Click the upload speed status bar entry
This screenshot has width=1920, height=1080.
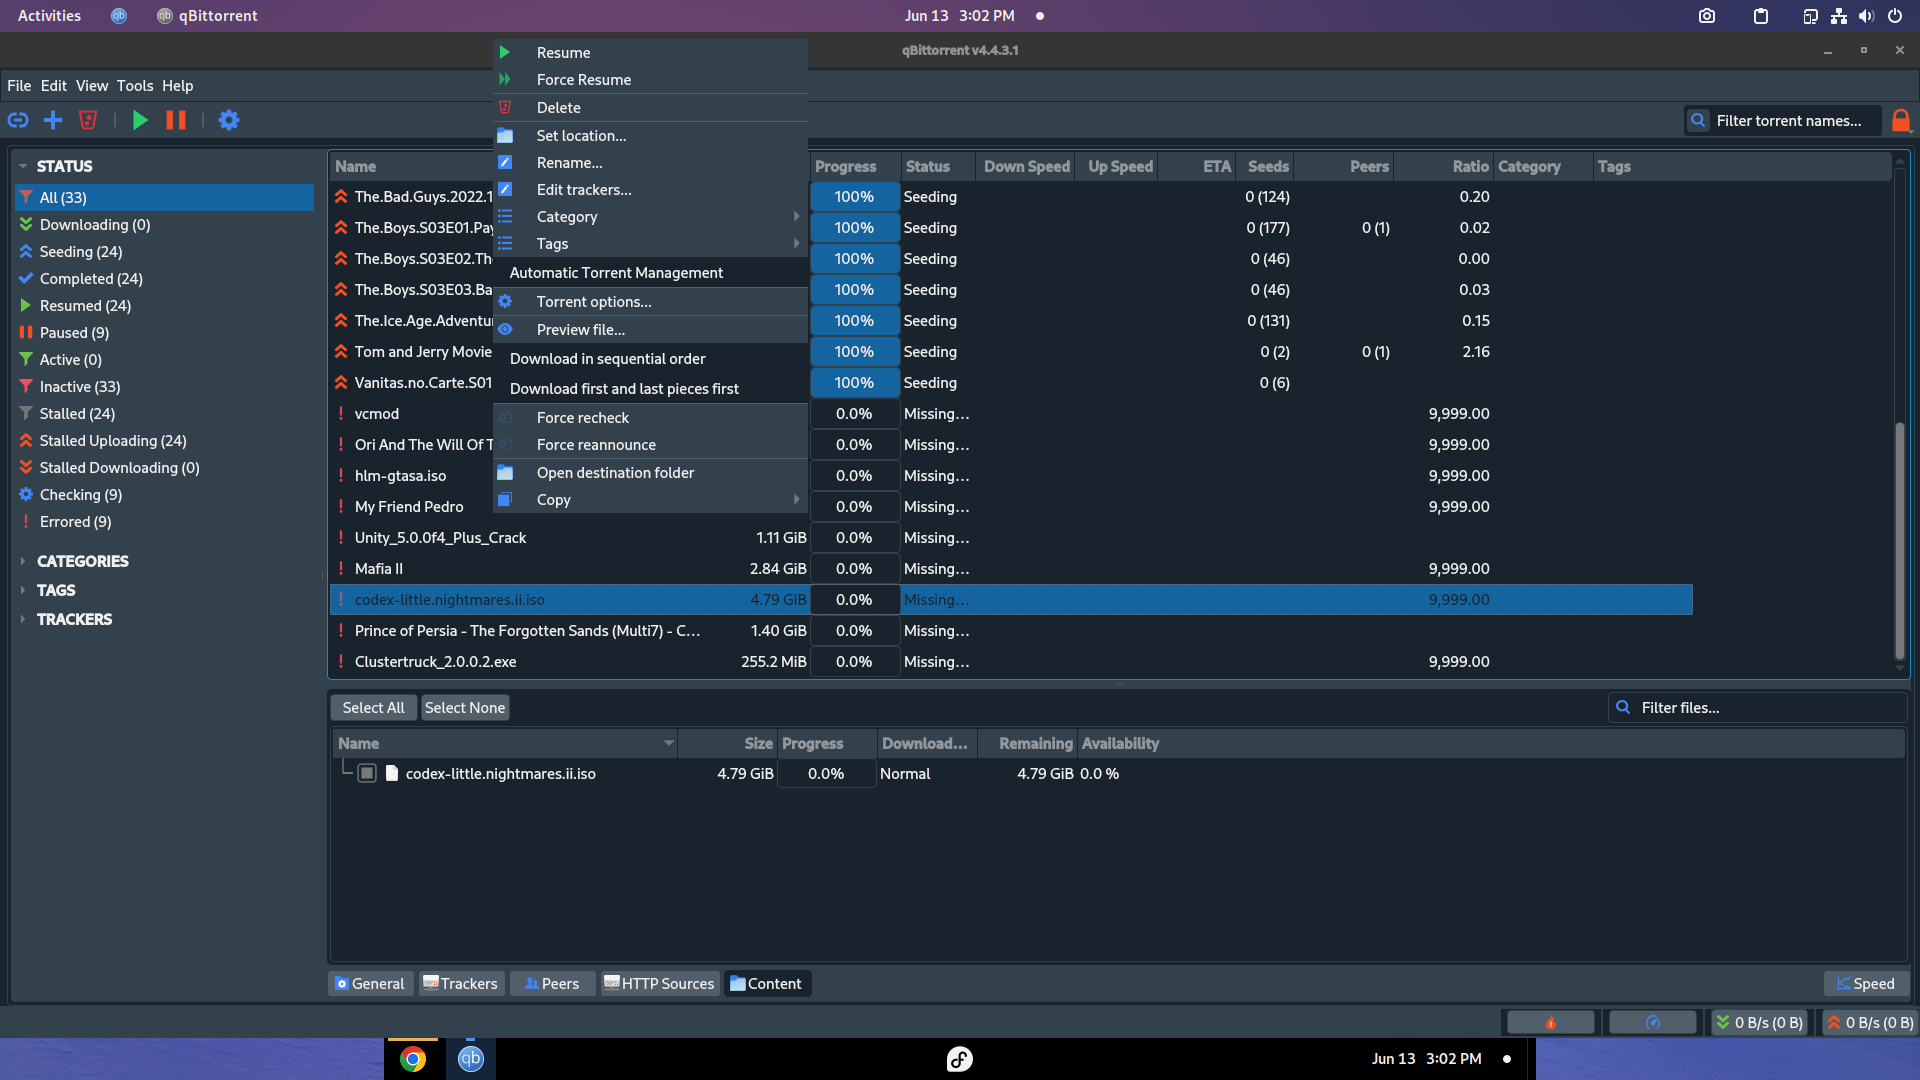[1870, 1023]
